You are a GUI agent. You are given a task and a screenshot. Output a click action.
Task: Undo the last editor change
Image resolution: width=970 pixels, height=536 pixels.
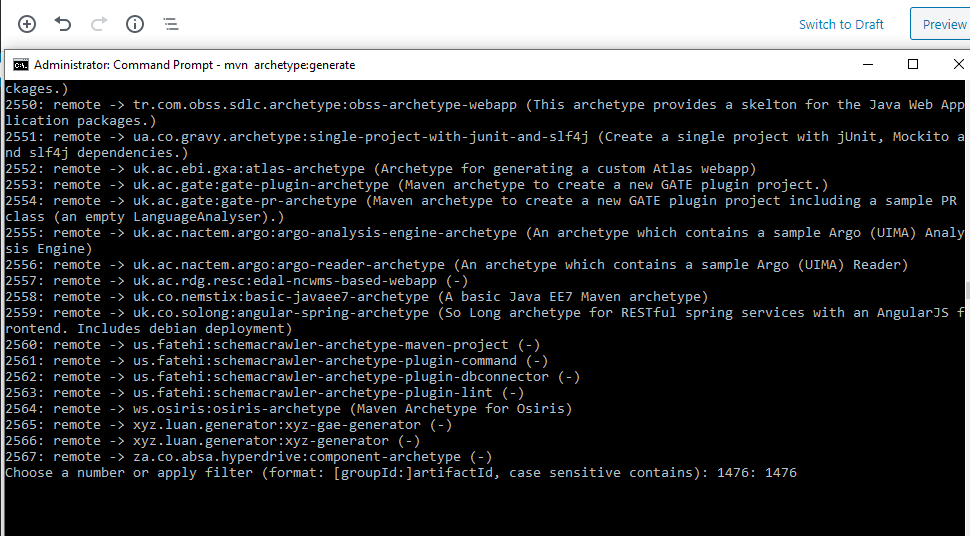pos(62,24)
